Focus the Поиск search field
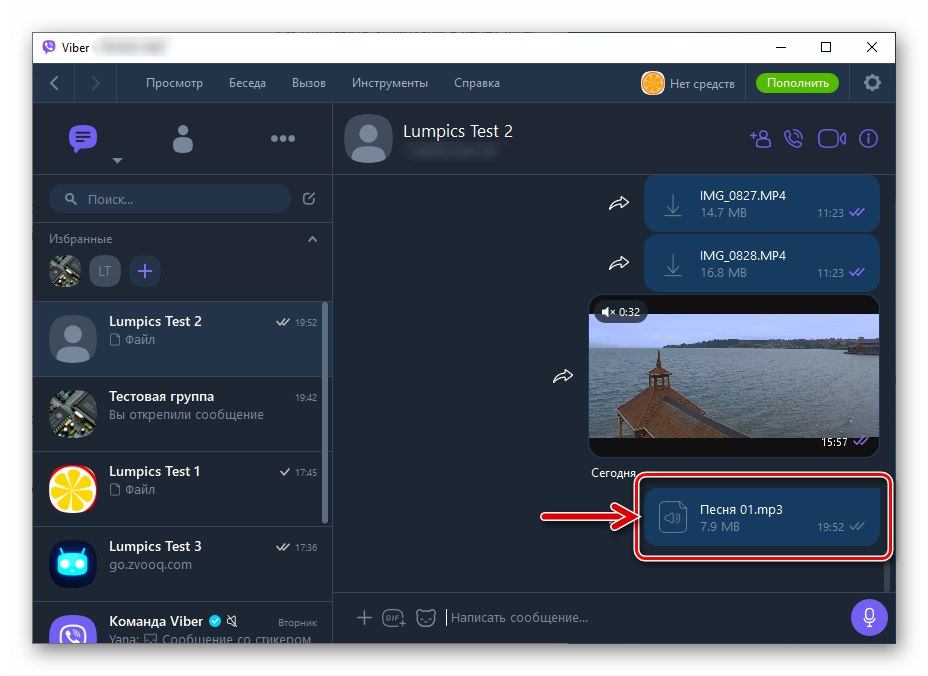 click(170, 199)
